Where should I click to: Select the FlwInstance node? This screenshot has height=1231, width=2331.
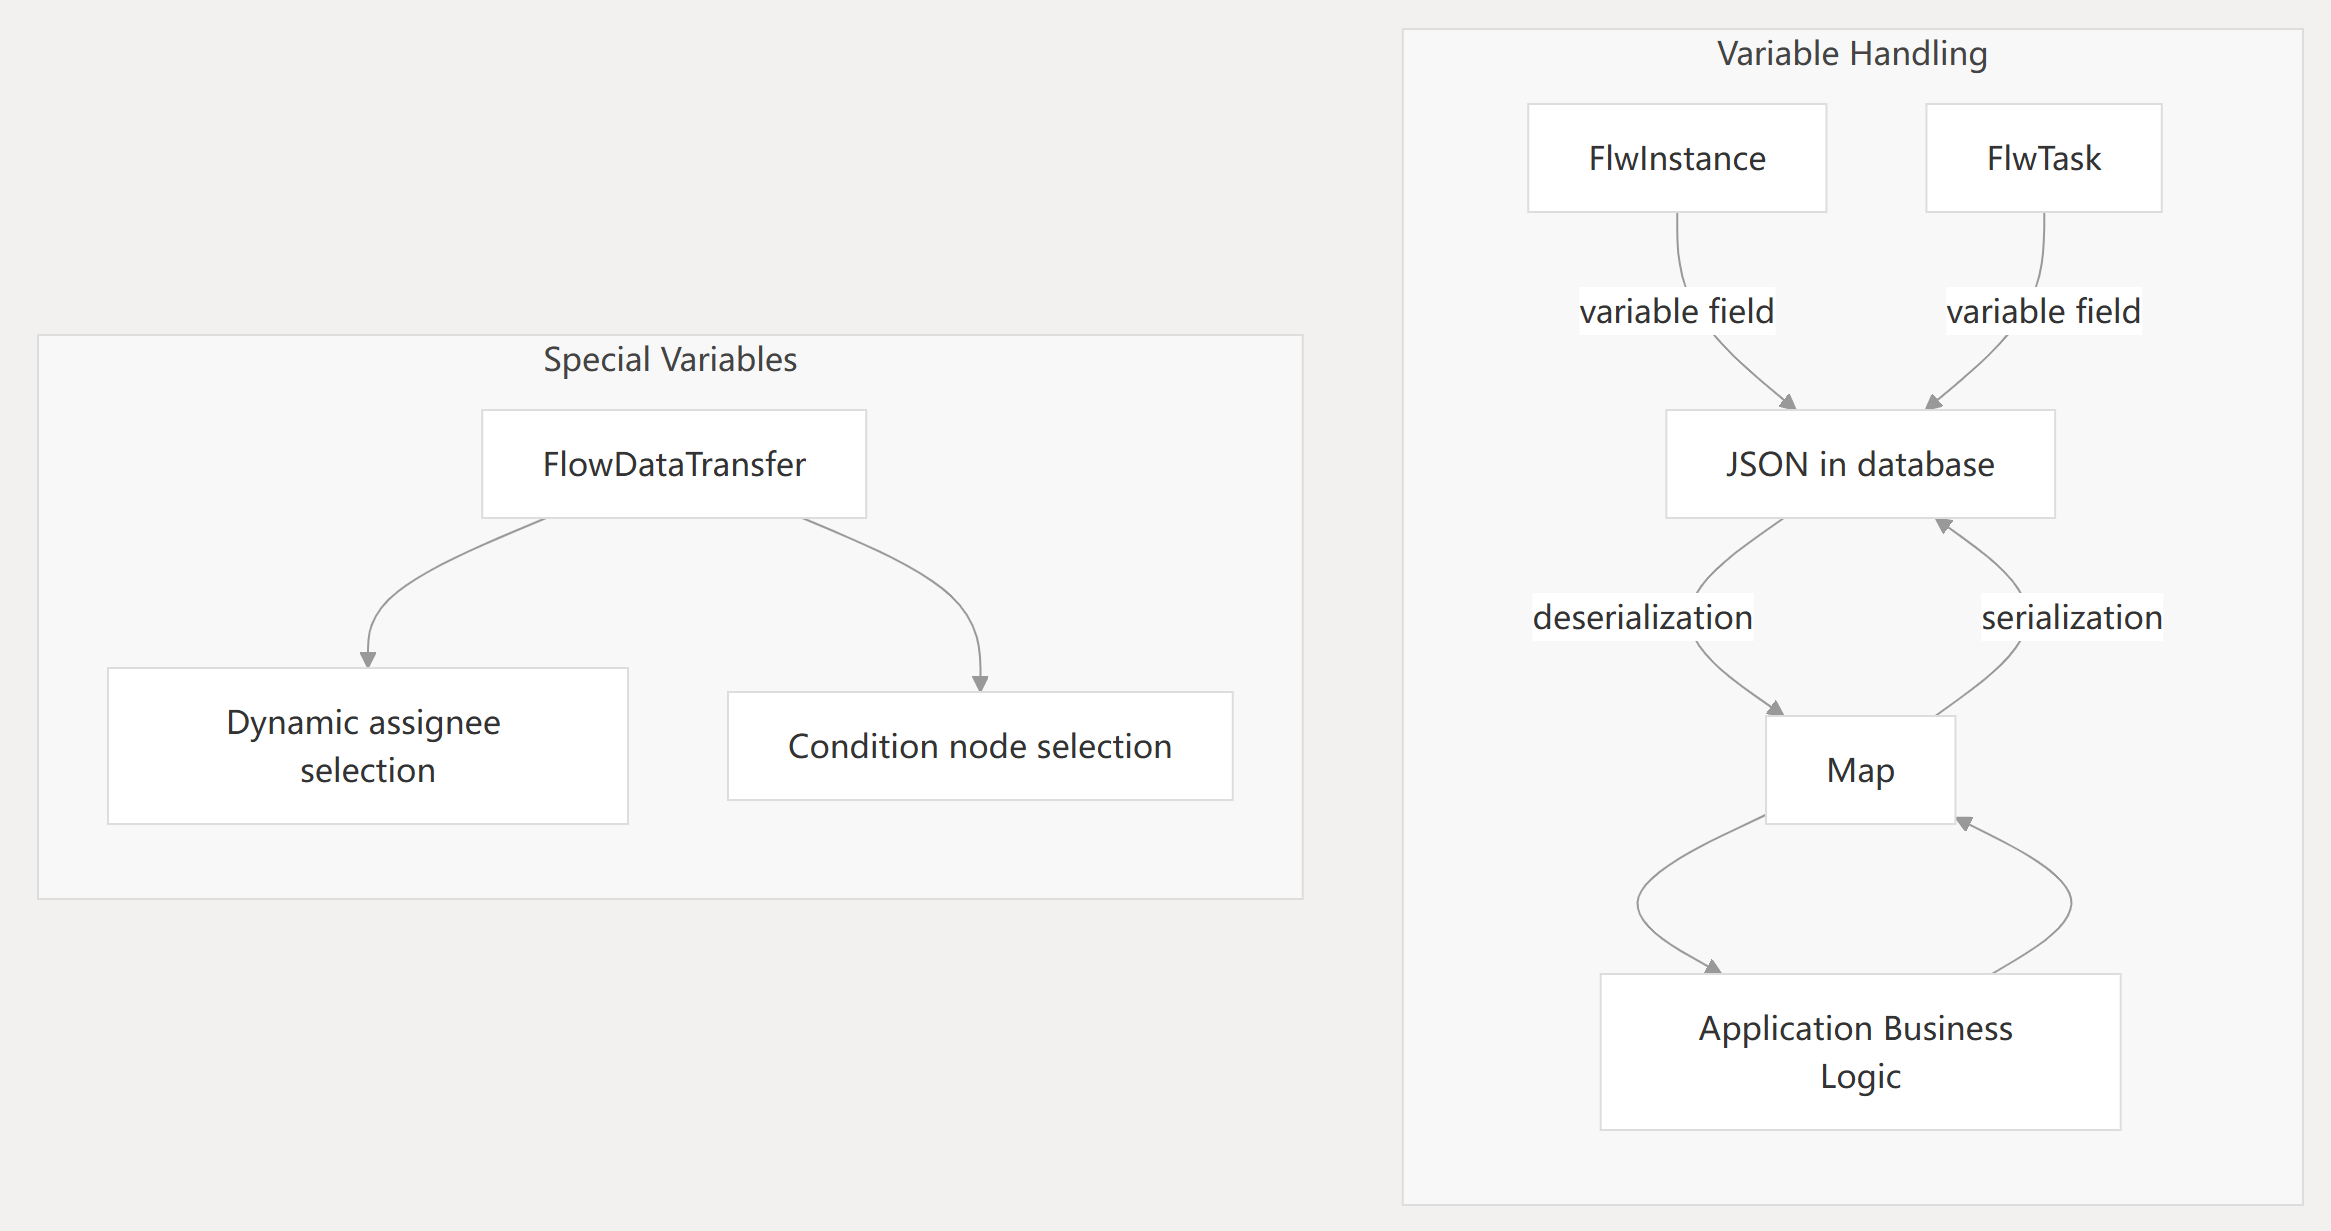pyautogui.click(x=1677, y=158)
